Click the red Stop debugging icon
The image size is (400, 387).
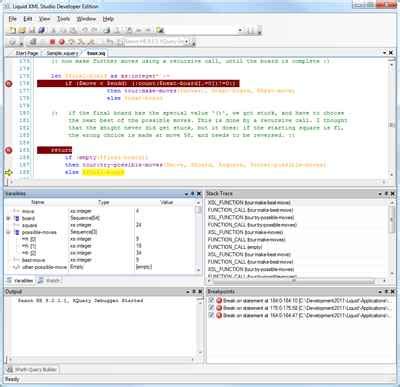(x=52, y=42)
